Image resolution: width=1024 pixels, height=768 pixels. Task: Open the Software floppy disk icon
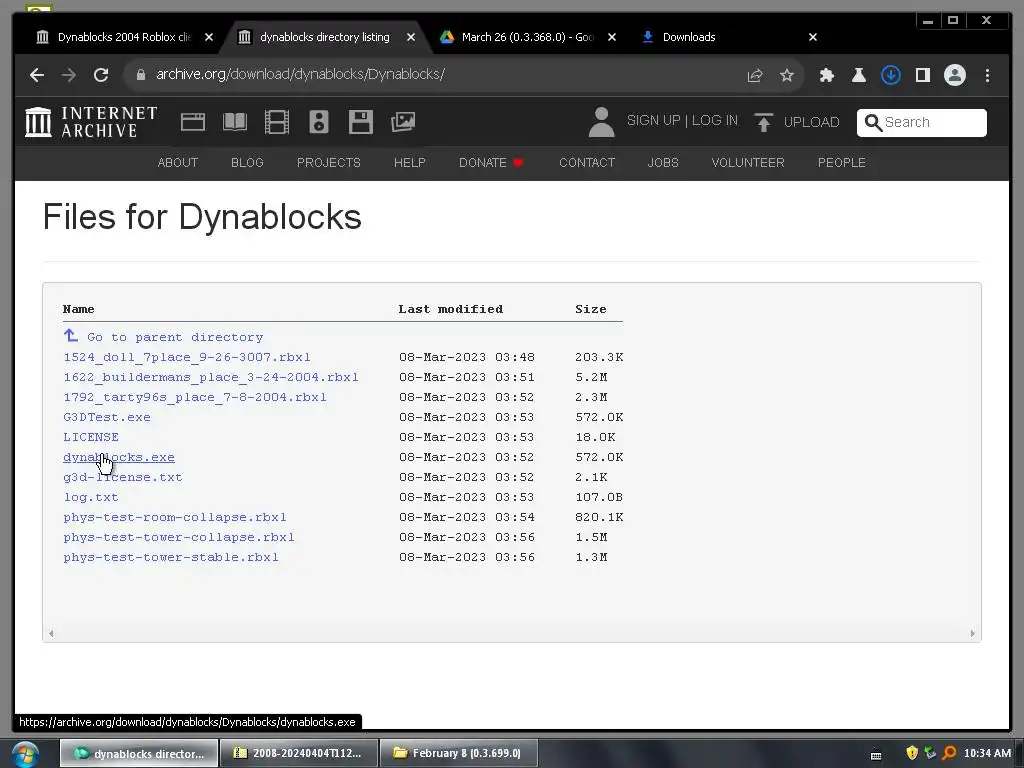(x=360, y=122)
